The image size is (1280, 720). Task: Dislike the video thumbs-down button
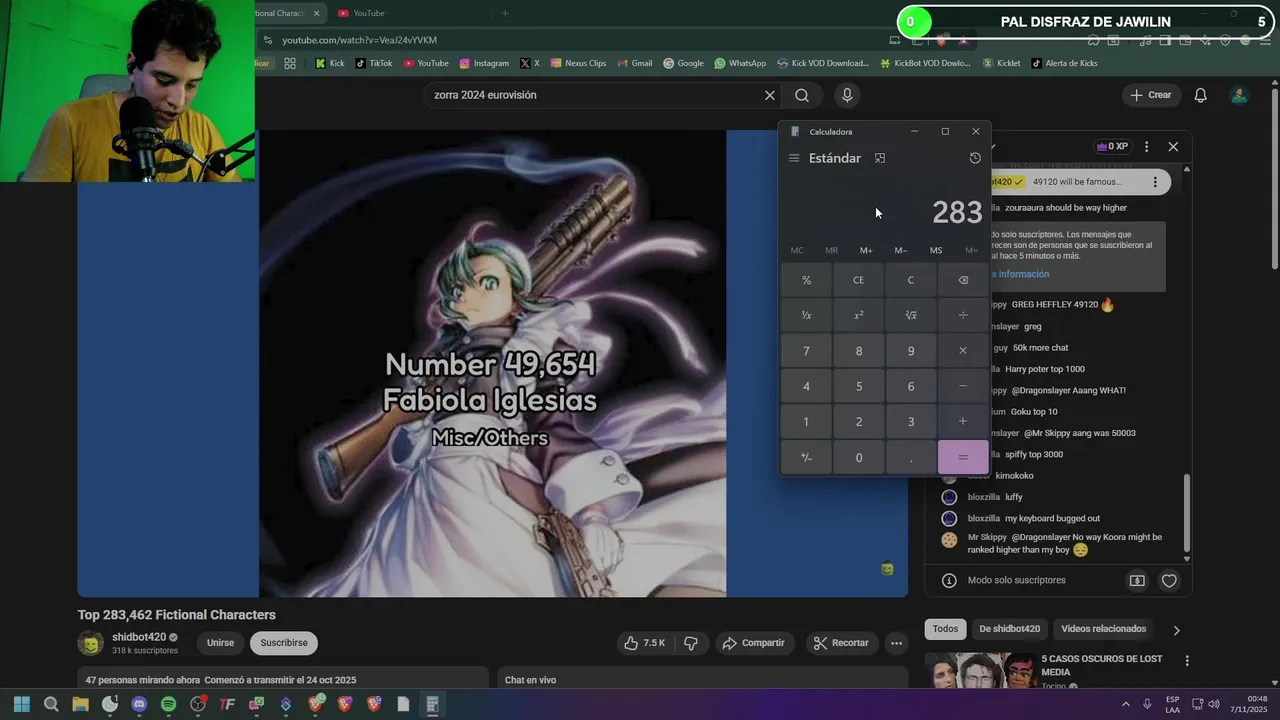point(691,643)
